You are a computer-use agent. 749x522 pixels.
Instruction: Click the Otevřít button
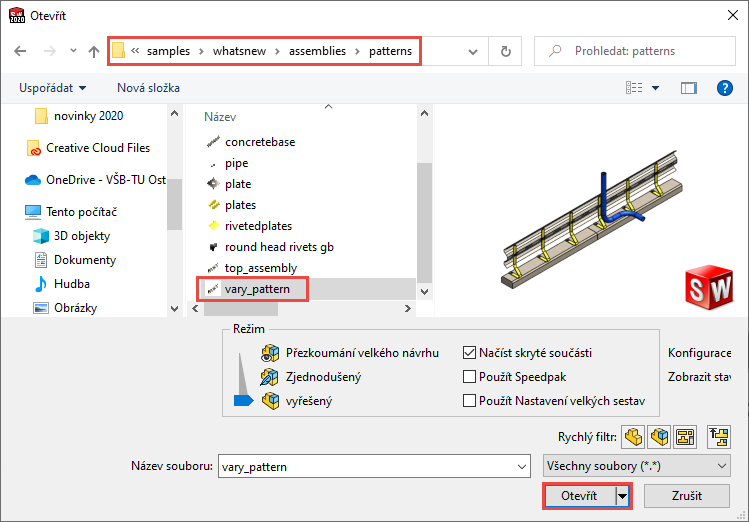(579, 496)
